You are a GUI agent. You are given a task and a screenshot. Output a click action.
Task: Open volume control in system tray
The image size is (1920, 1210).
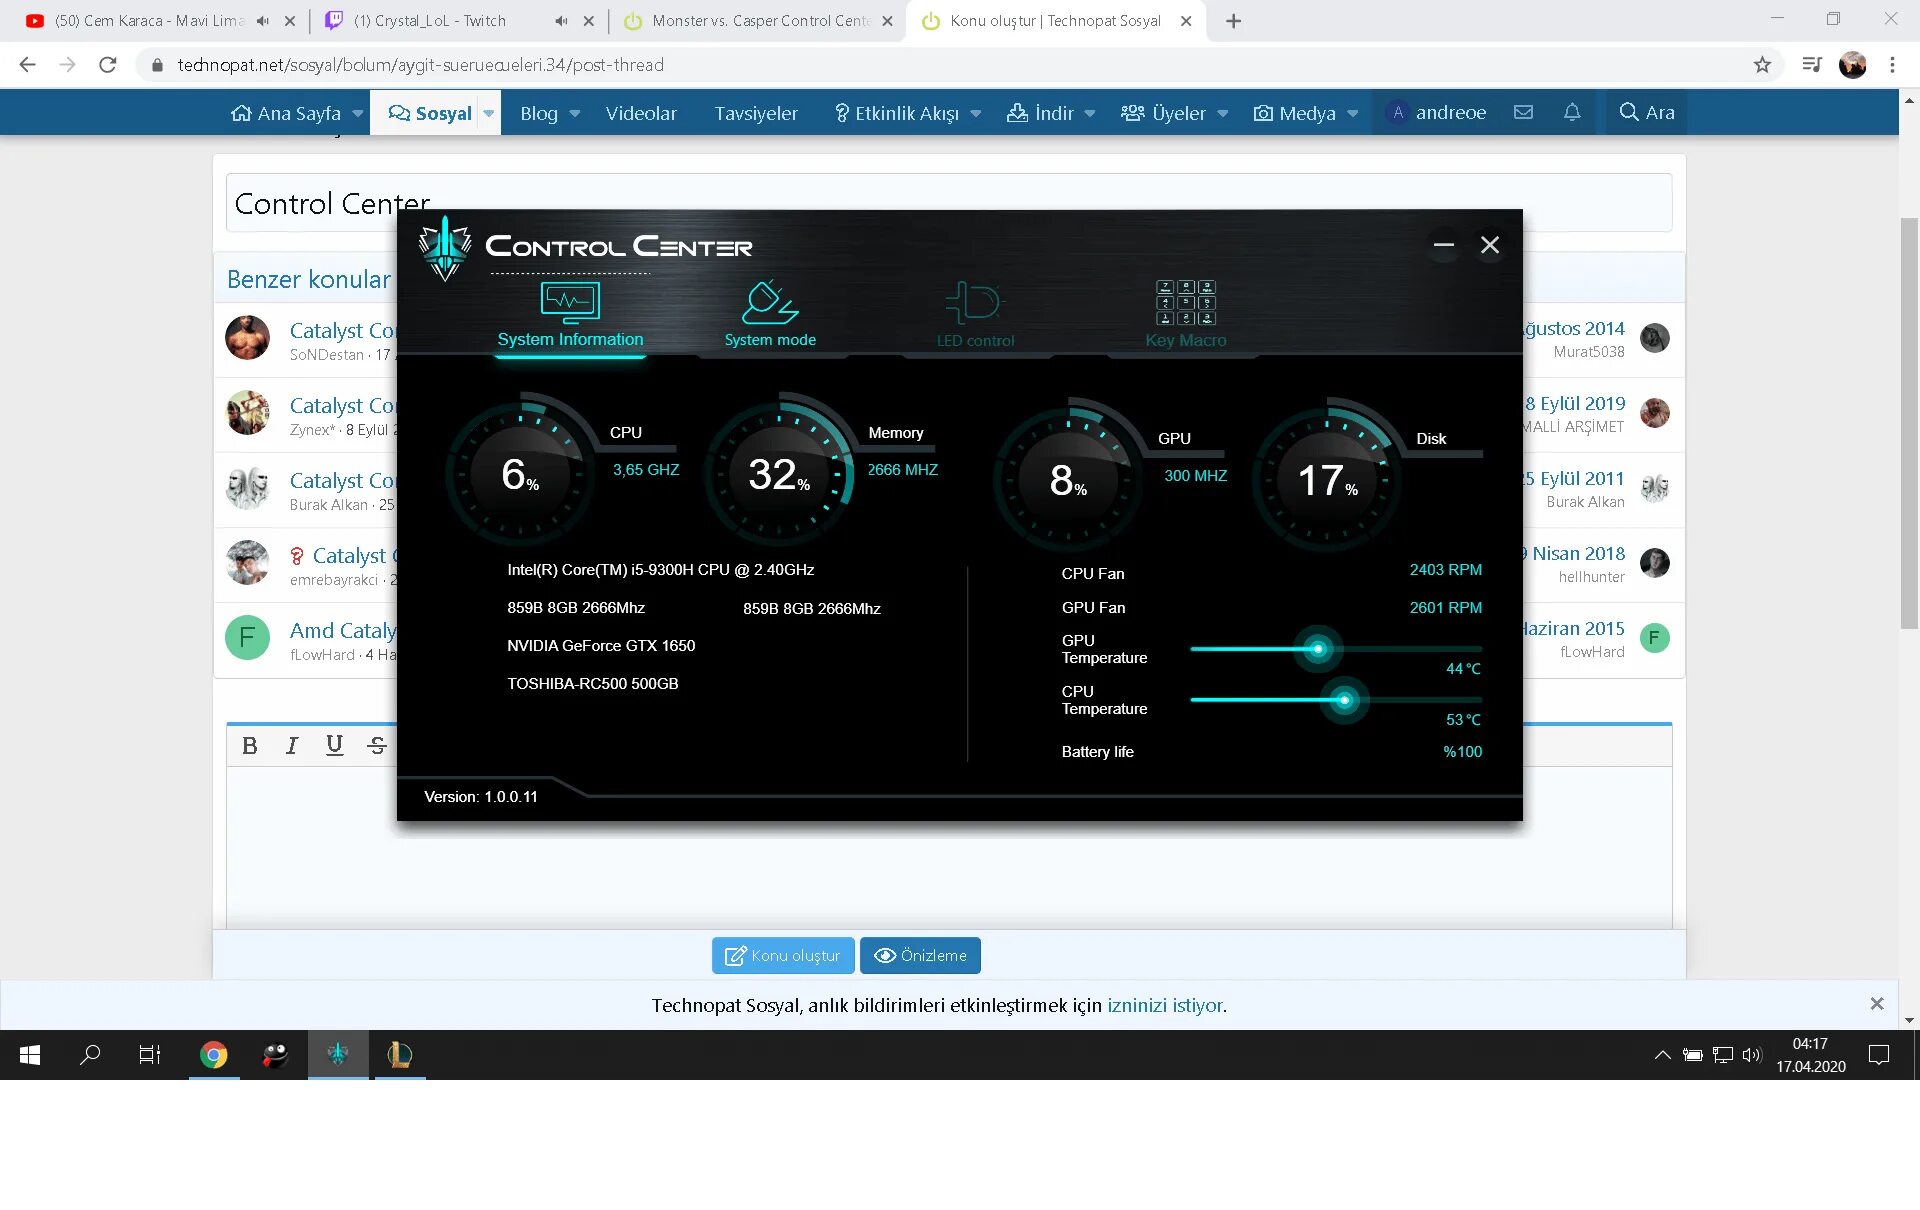[x=1751, y=1055]
